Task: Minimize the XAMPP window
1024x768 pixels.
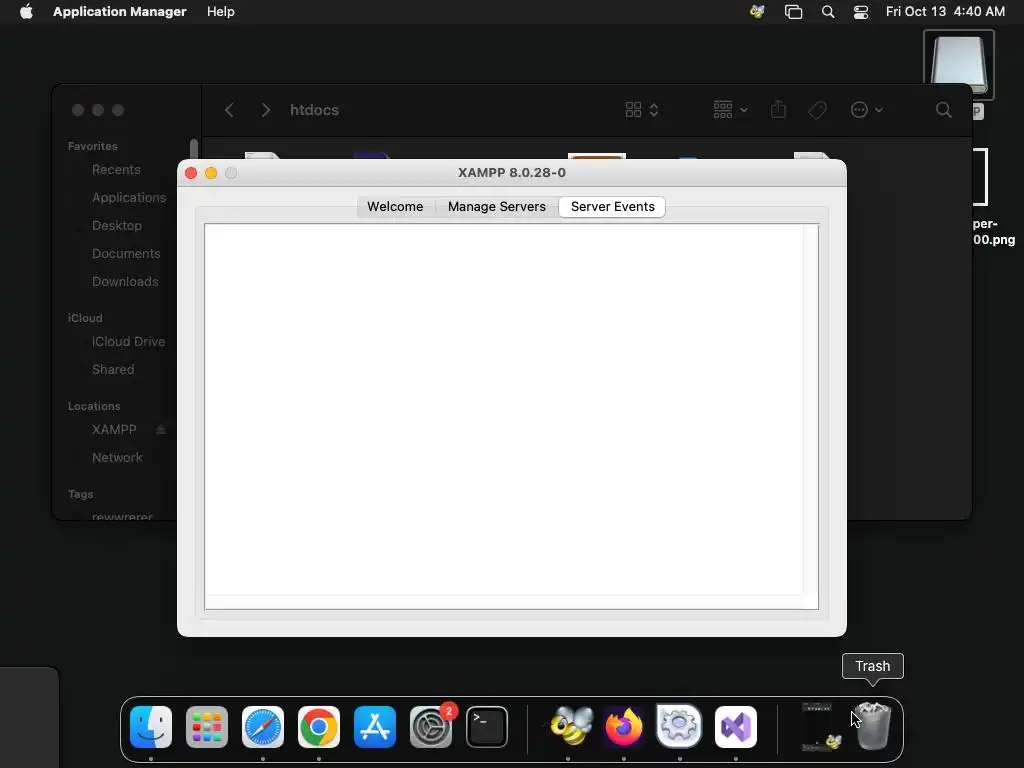Action: tap(211, 173)
